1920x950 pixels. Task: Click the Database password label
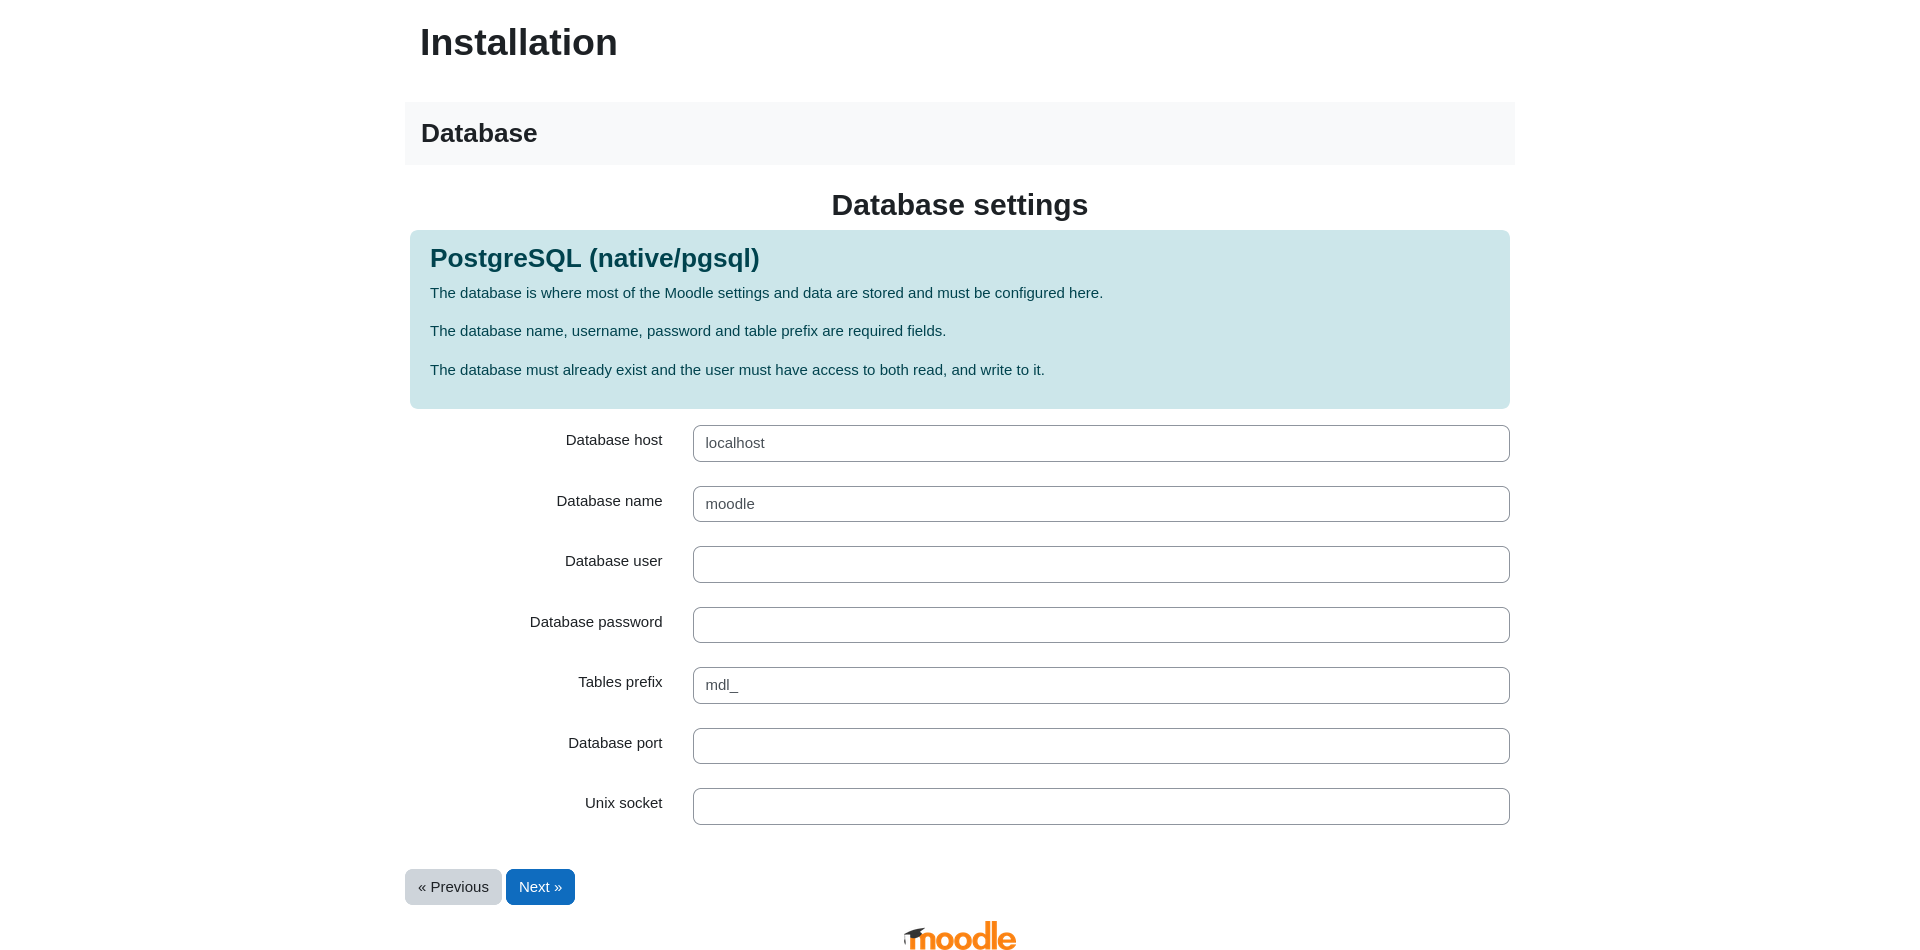coord(596,622)
